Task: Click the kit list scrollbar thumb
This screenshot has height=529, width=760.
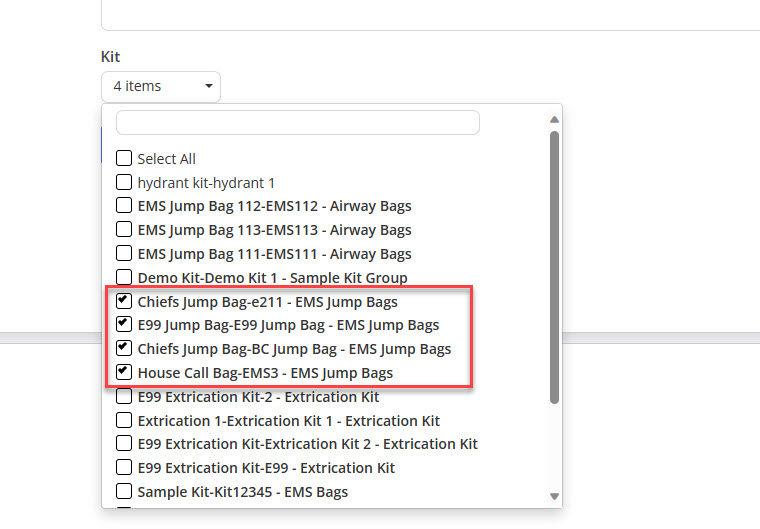Action: (554, 267)
